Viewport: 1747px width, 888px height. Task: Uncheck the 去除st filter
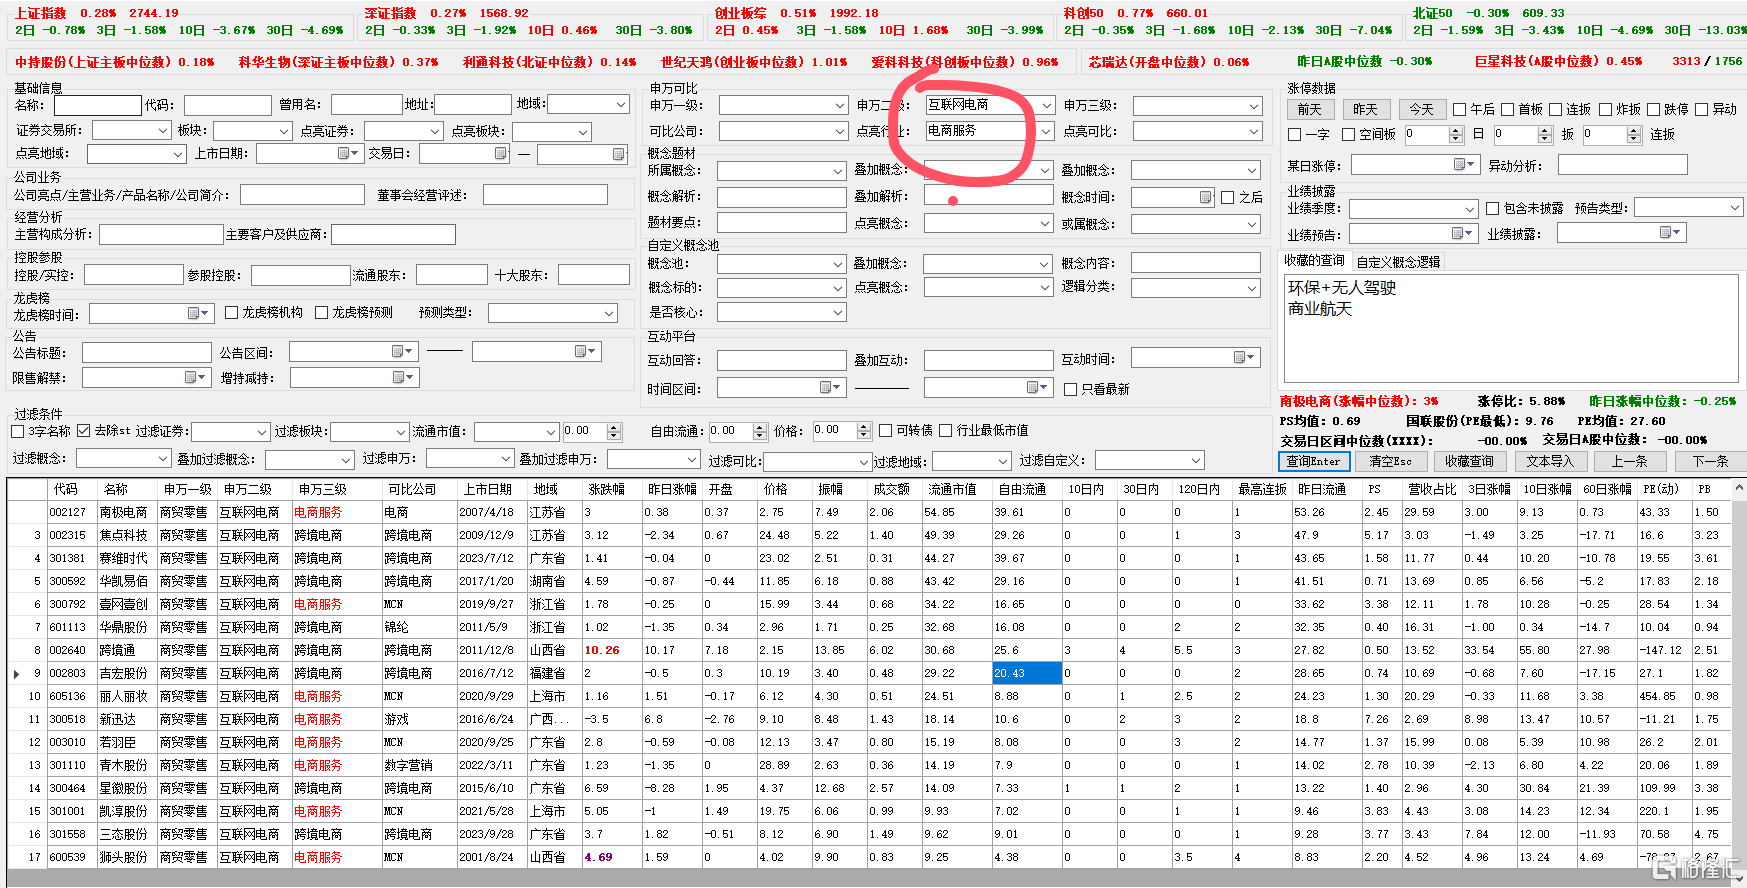click(83, 431)
